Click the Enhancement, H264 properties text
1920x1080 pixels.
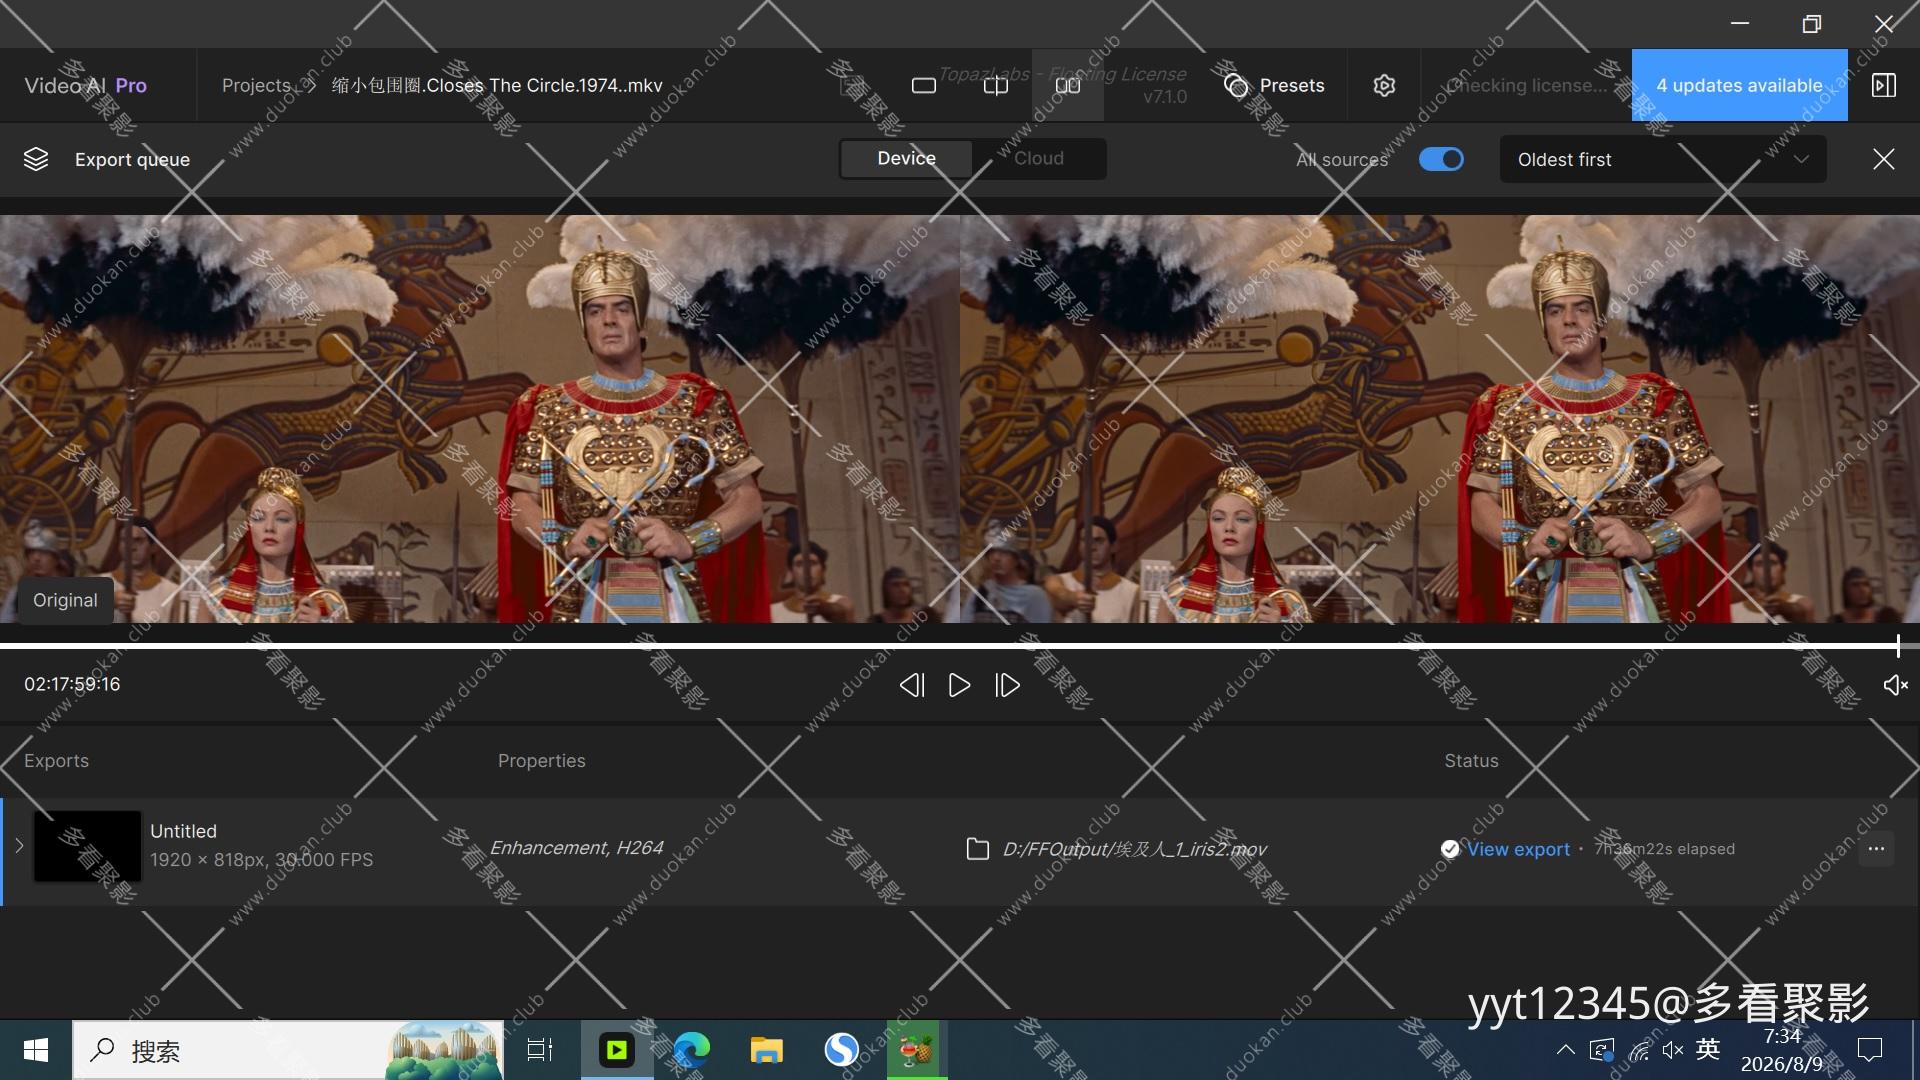pyautogui.click(x=576, y=848)
